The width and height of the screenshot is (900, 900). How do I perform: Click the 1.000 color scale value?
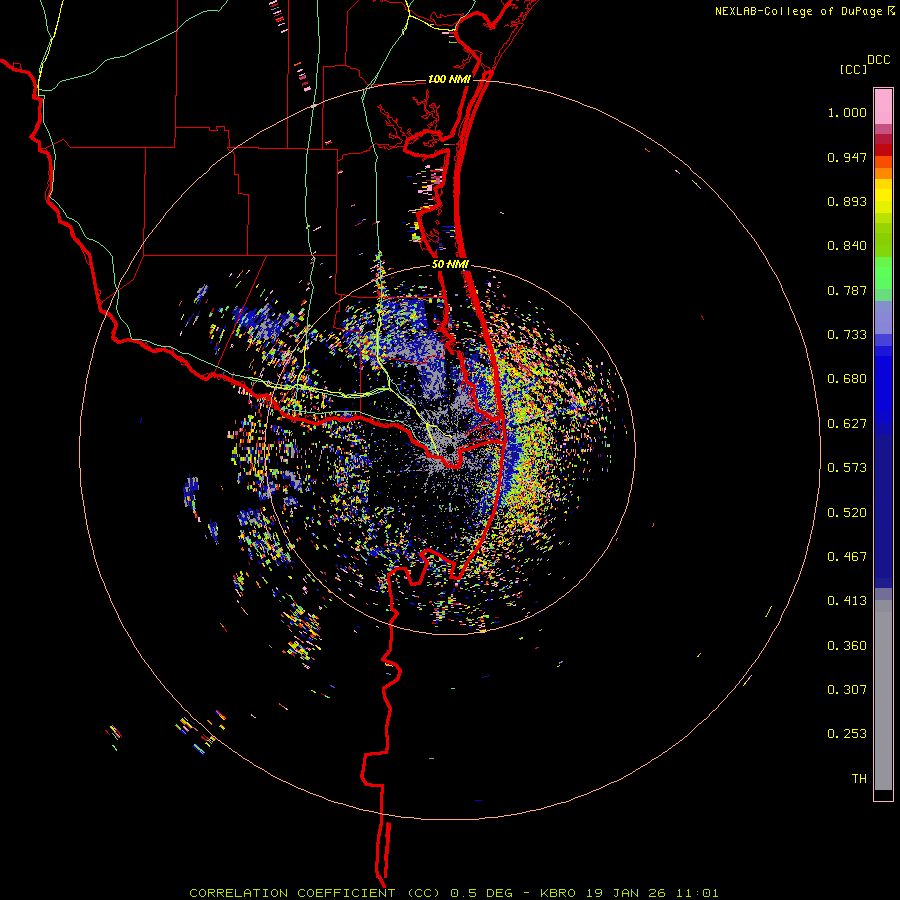point(847,112)
